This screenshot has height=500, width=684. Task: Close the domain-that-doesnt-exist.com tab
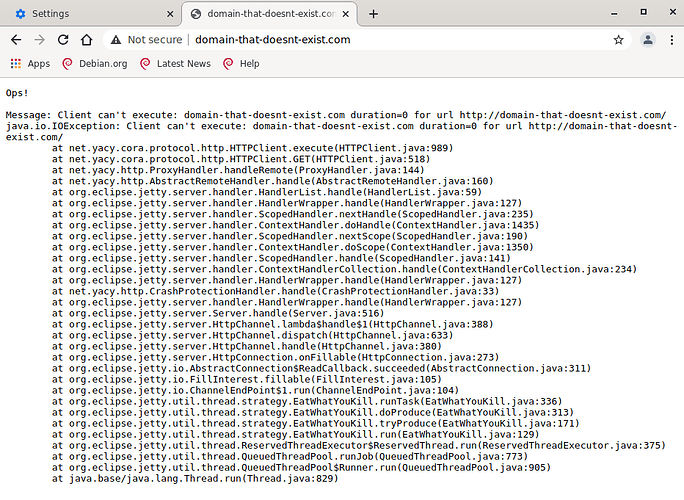click(x=345, y=14)
